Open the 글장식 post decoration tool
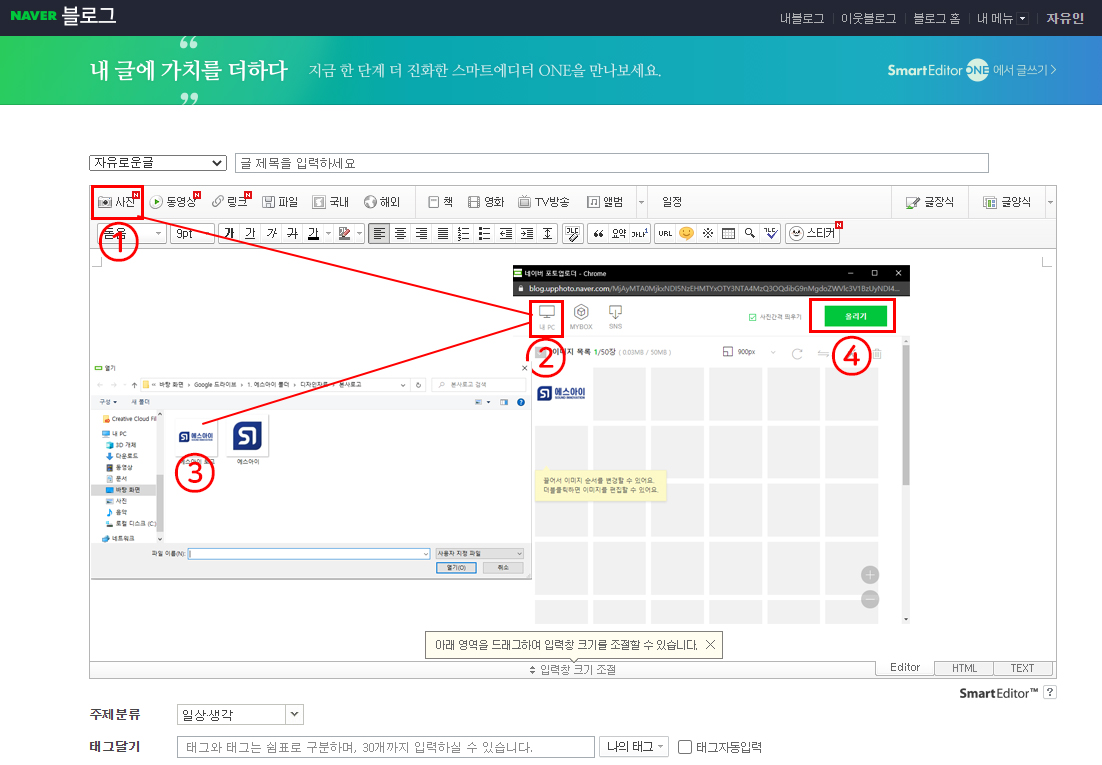The width and height of the screenshot is (1102, 765). coord(930,202)
